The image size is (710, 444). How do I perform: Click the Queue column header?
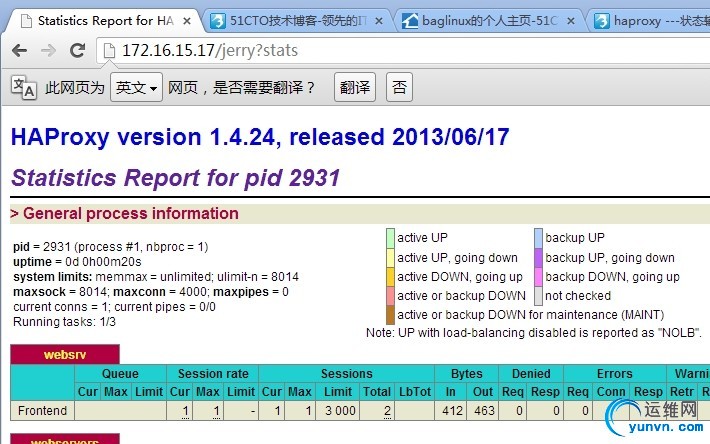coord(120,373)
